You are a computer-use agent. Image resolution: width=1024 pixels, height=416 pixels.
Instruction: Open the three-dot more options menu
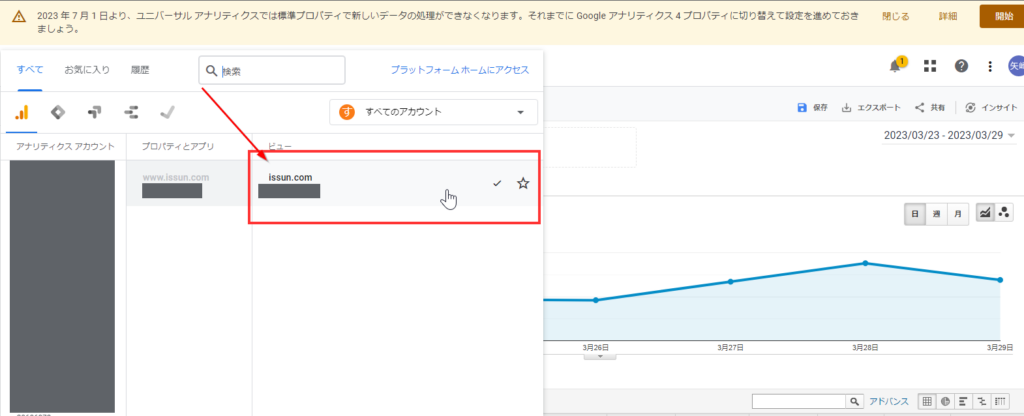tap(991, 66)
